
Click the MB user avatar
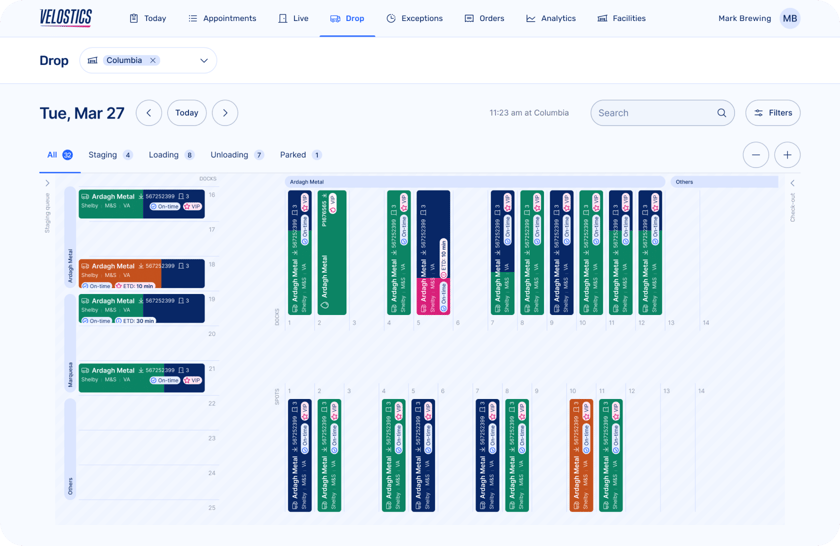click(790, 18)
